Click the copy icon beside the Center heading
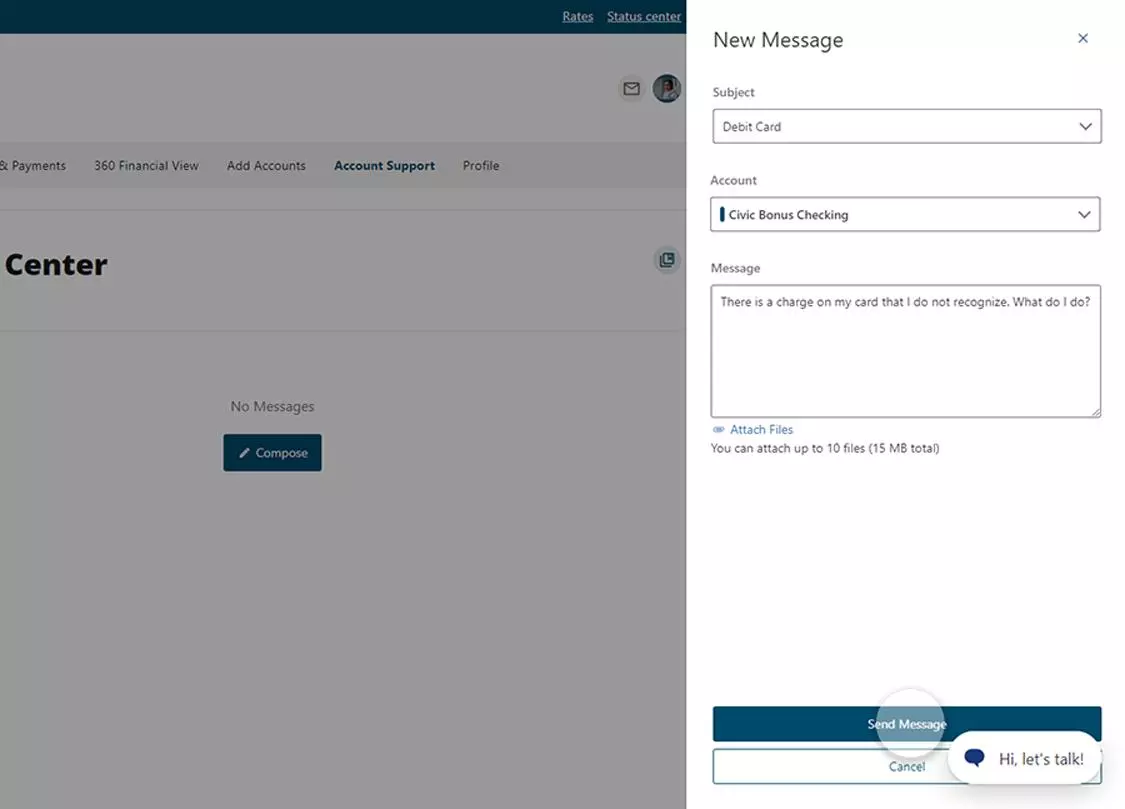Viewport: 1125px width, 809px height. (667, 259)
